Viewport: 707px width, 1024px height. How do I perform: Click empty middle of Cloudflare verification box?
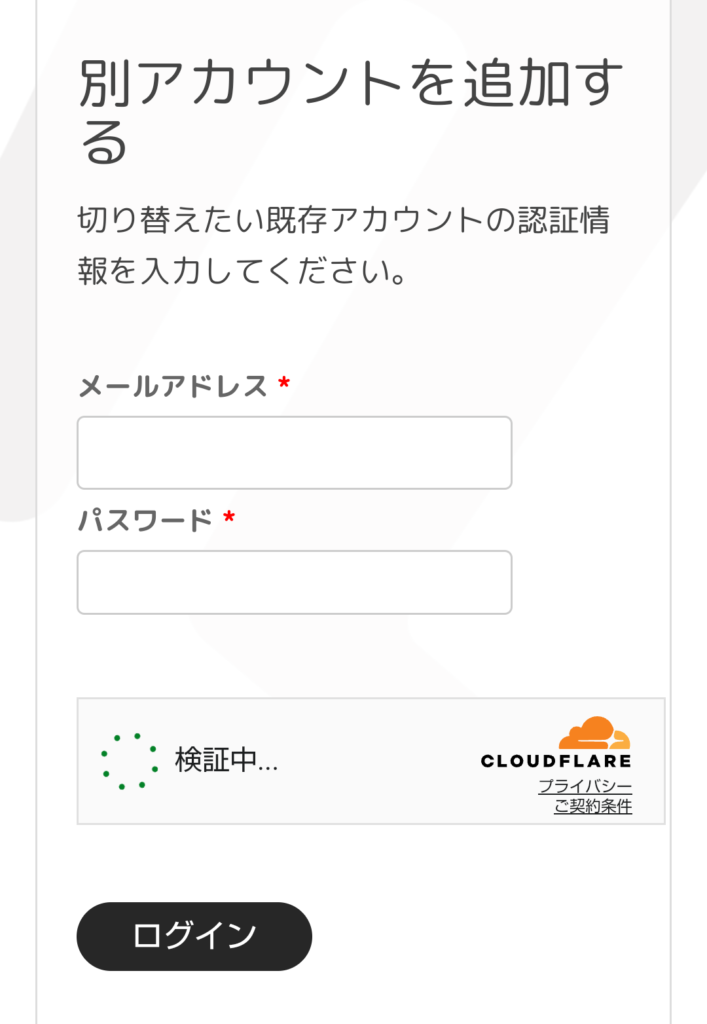[380, 761]
